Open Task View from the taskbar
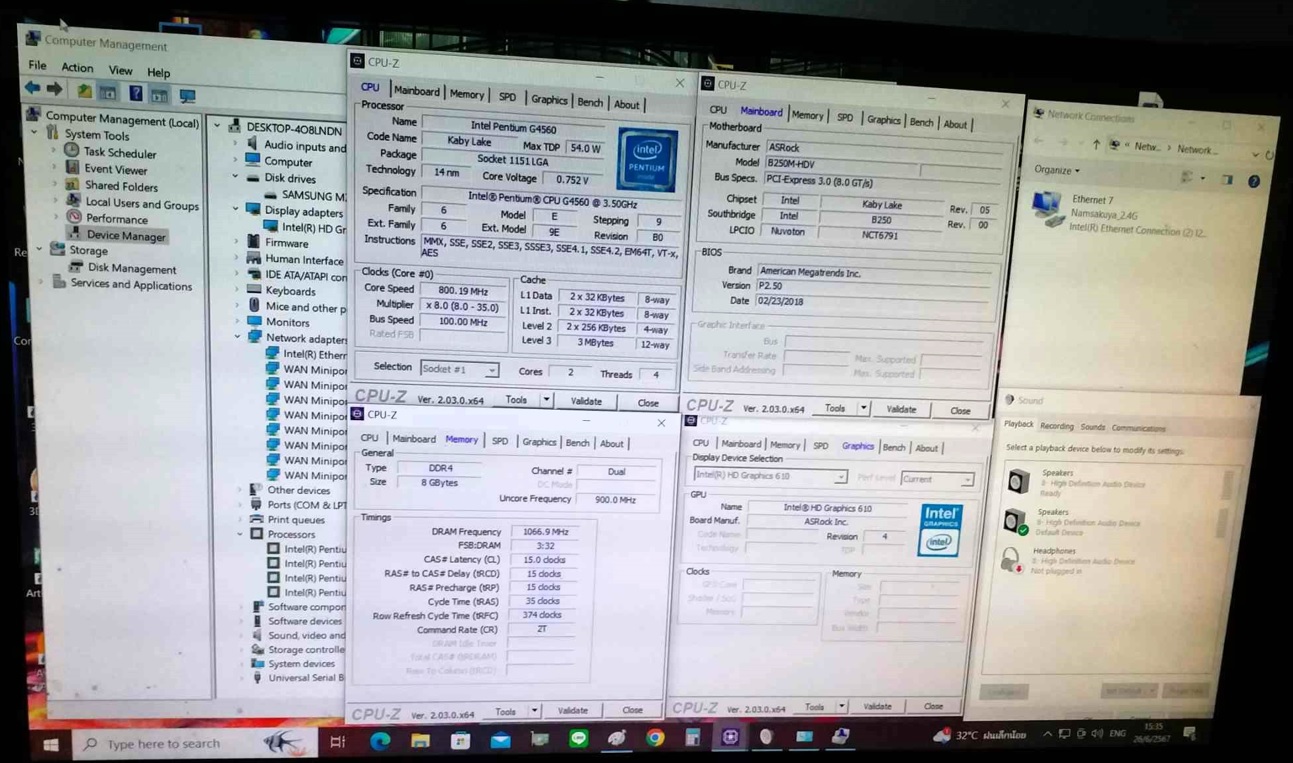This screenshot has width=1293, height=763. (338, 741)
